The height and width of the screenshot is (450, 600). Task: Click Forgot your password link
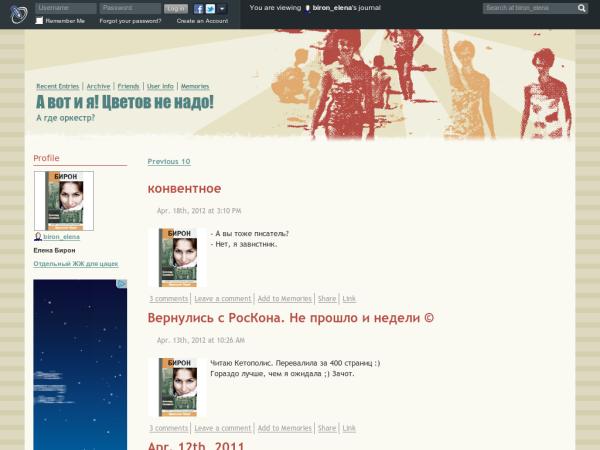[130, 20]
